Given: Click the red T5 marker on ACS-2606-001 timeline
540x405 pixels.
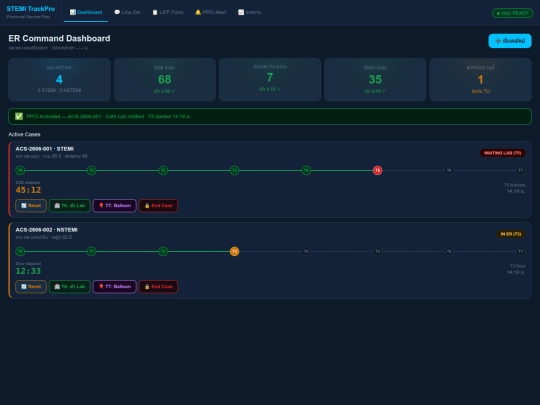Looking at the screenshot, I should [377, 170].
